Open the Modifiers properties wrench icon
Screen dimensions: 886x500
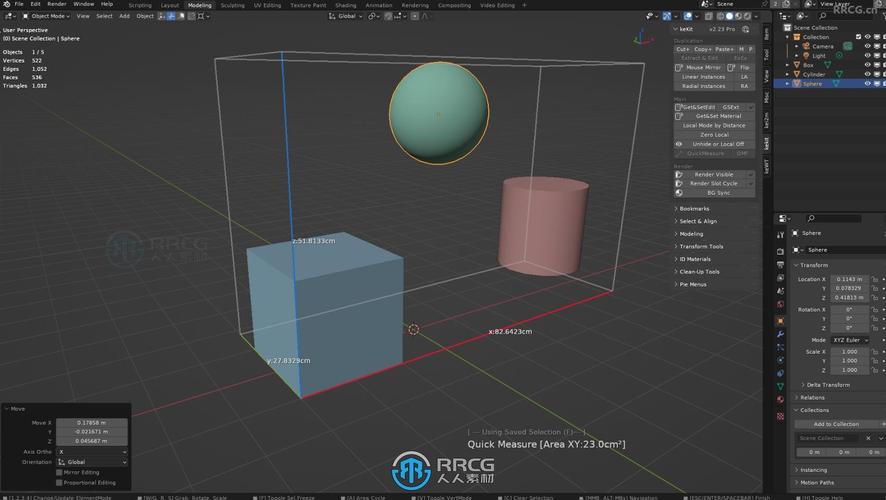click(x=780, y=334)
